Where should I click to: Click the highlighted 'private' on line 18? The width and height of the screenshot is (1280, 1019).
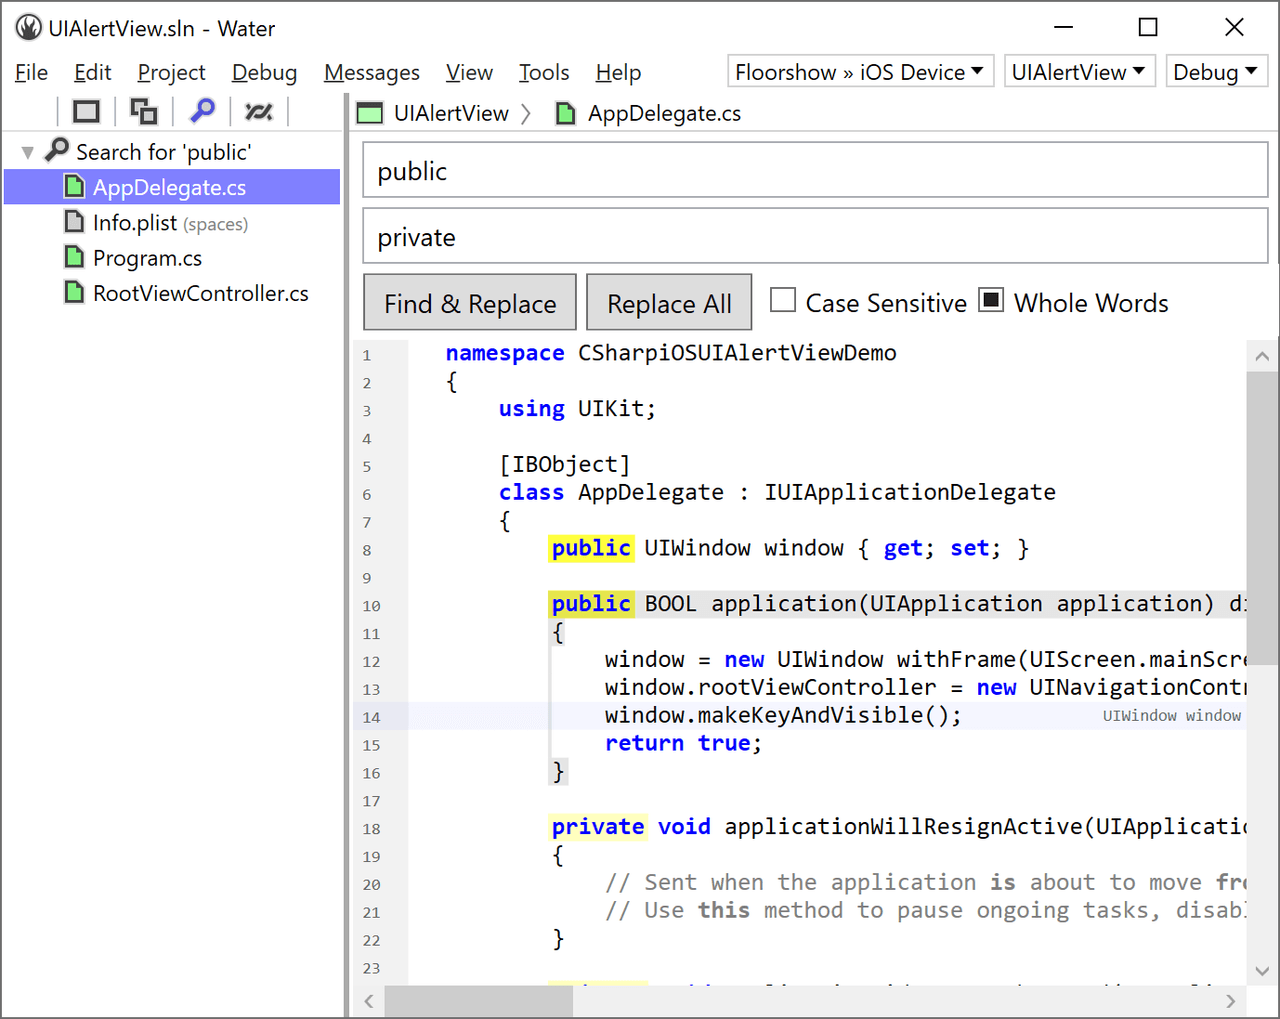click(x=598, y=827)
